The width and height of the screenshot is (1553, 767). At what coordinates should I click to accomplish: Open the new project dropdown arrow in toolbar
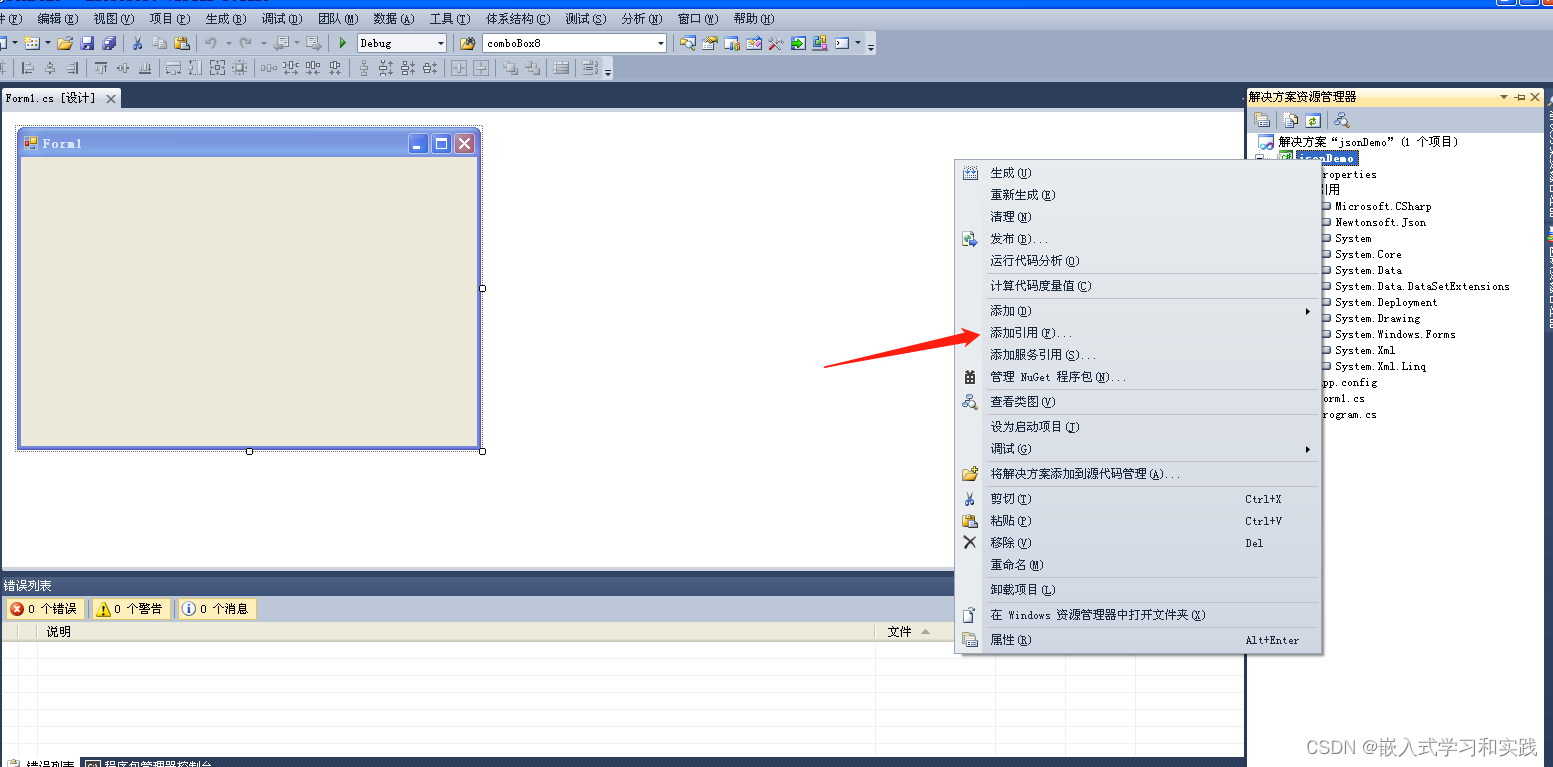(15, 43)
